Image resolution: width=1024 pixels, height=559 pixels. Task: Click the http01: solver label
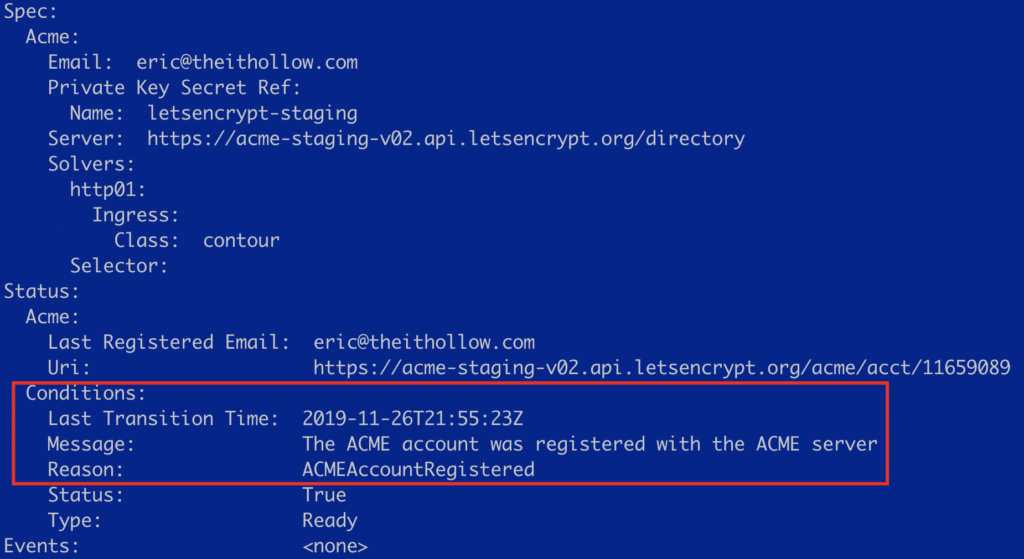point(108,189)
